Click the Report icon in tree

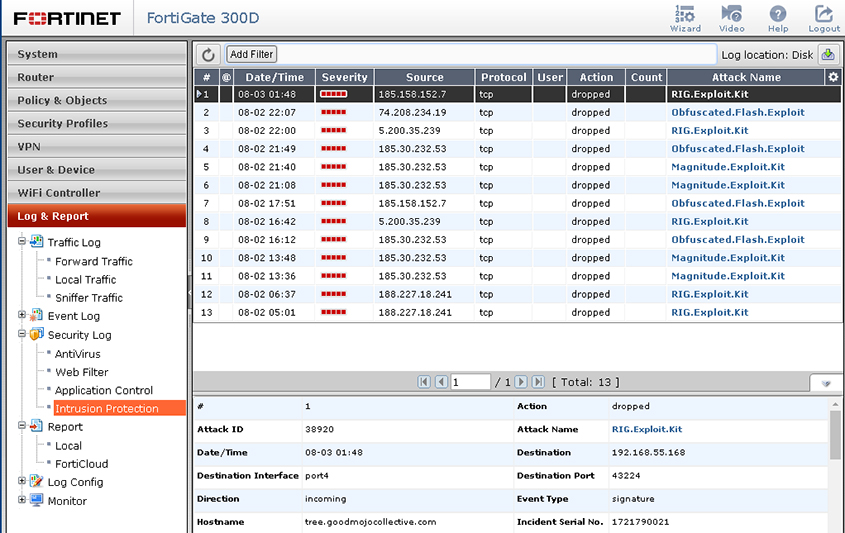coord(36,426)
